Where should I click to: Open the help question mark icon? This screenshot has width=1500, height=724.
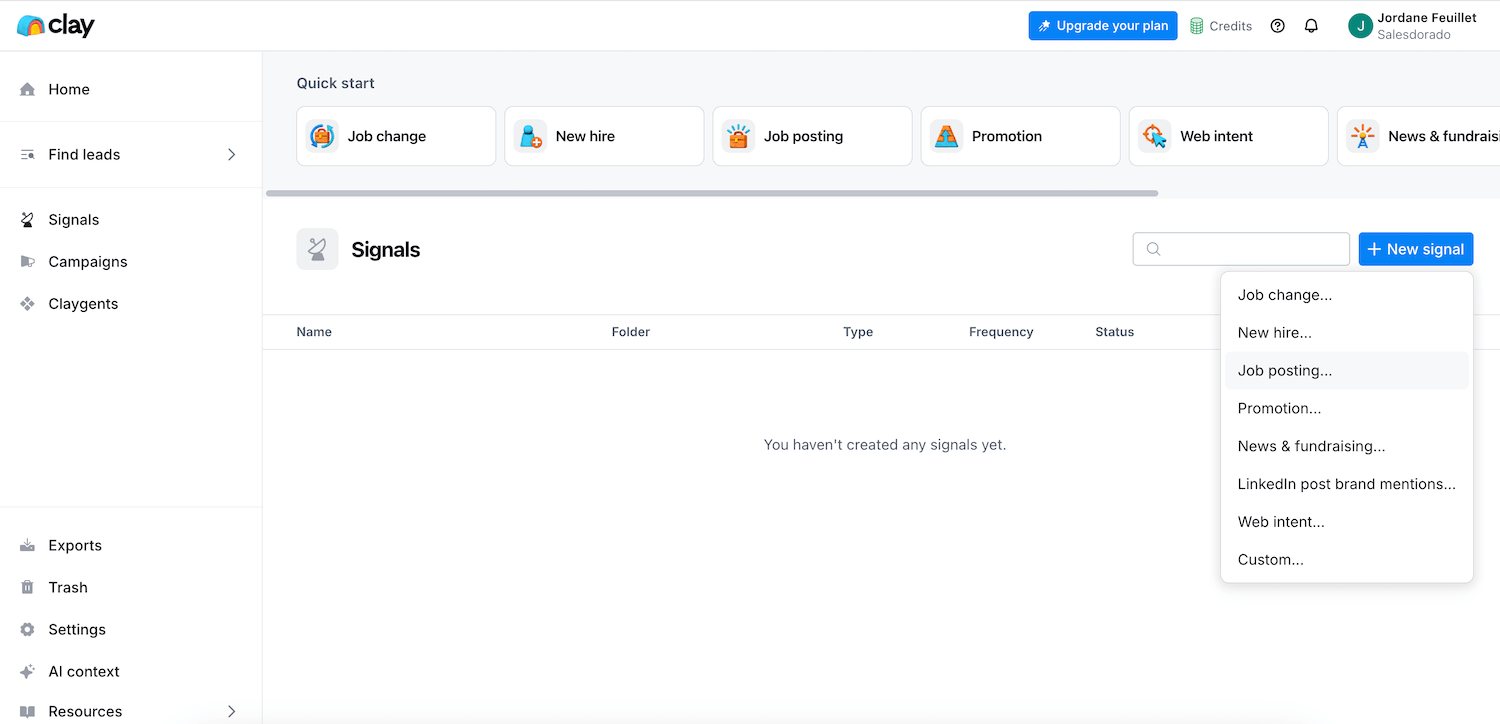point(1277,26)
